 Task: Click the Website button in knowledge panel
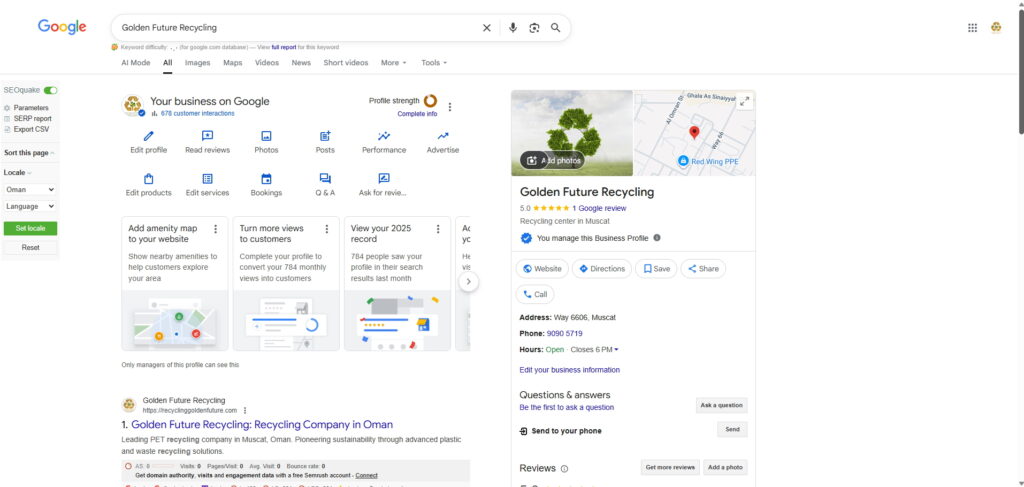(542, 269)
